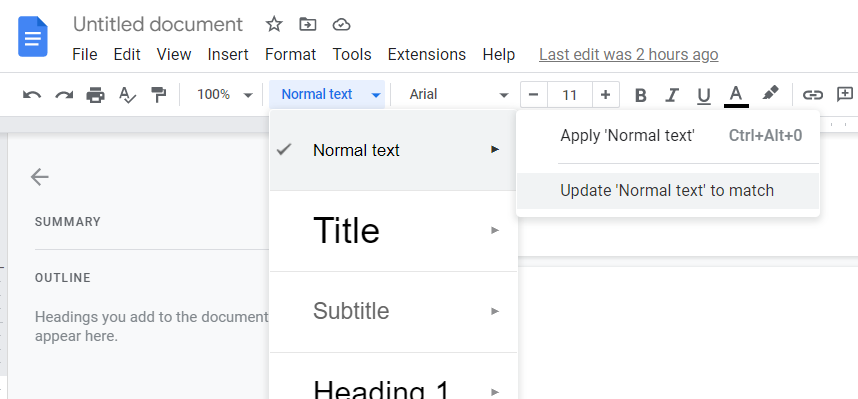Choose the Subtitle style
This screenshot has height=399, width=858.
coord(393,311)
